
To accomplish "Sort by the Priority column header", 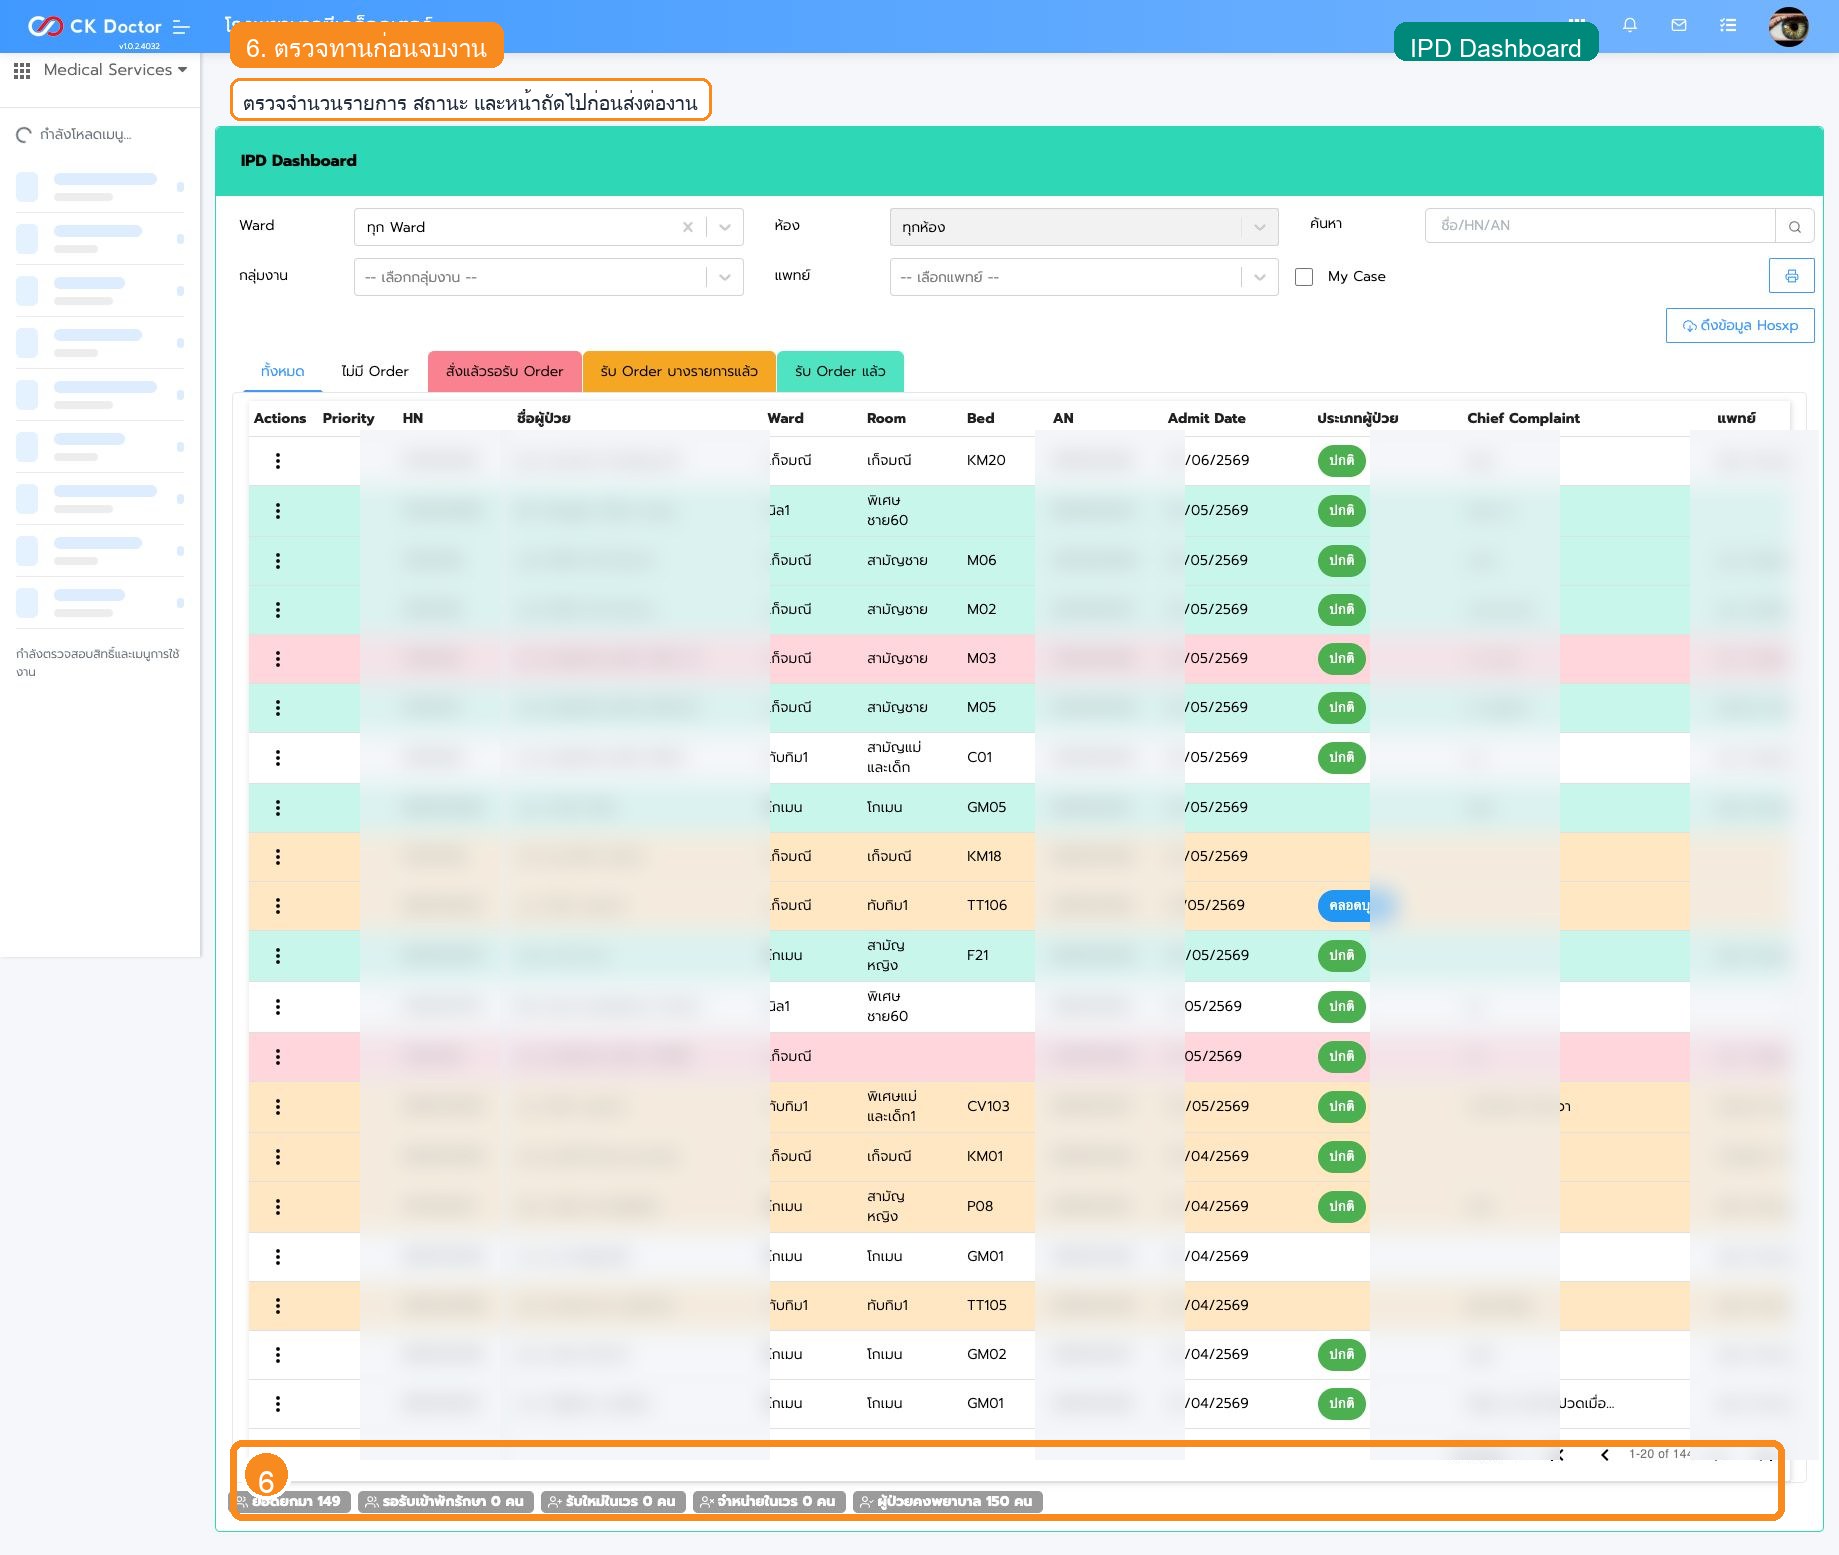I will point(348,418).
